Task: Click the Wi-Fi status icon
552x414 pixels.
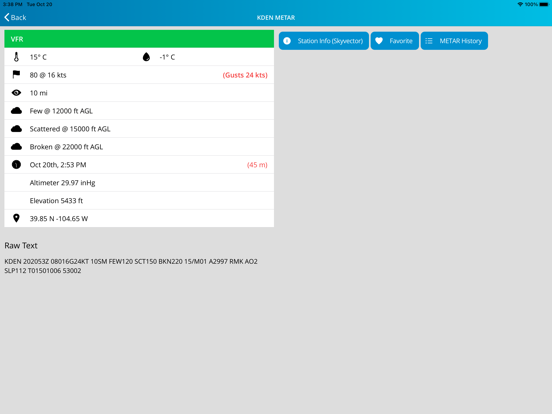Action: pyautogui.click(x=520, y=4)
